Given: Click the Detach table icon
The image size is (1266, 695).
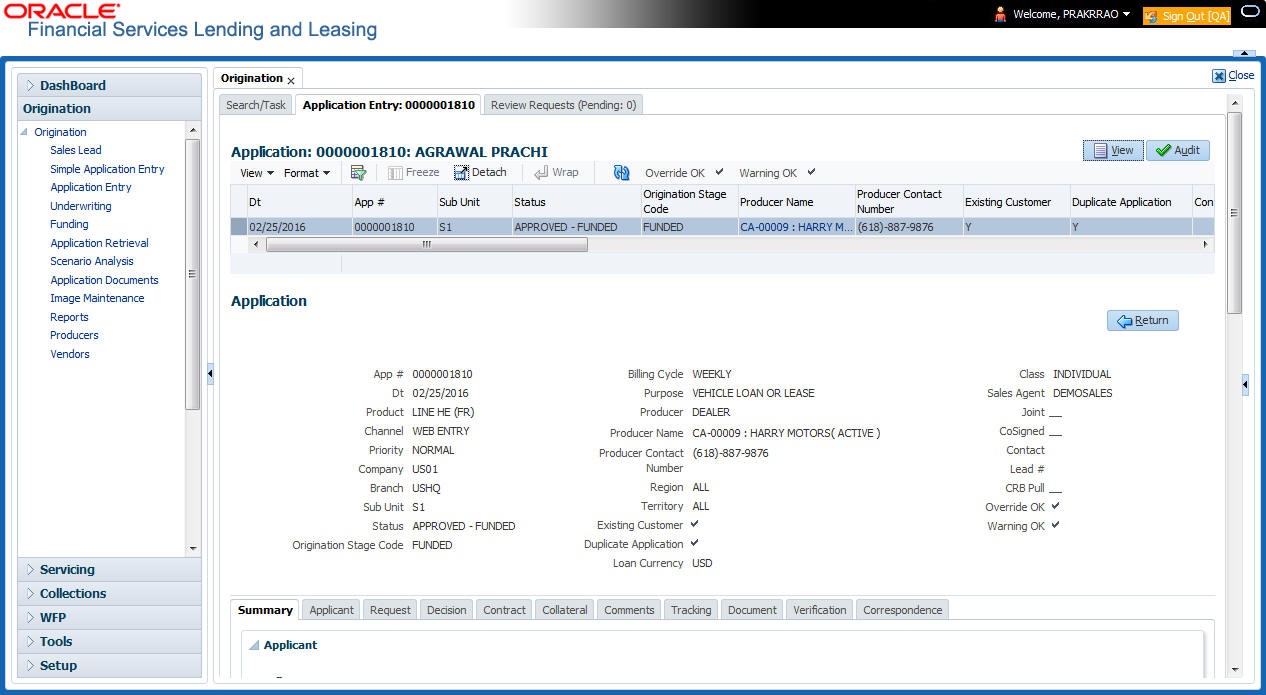Looking at the screenshot, I should (x=461, y=172).
